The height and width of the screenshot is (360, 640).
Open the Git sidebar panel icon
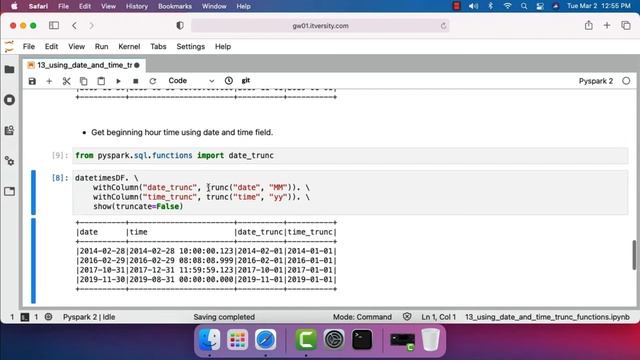coord(9,131)
